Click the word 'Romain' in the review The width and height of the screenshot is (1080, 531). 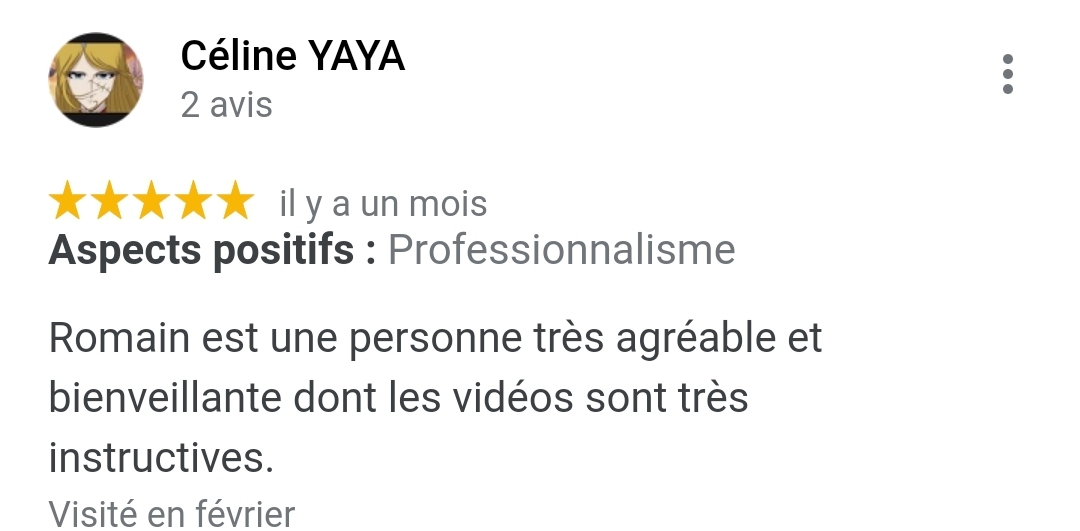(119, 338)
